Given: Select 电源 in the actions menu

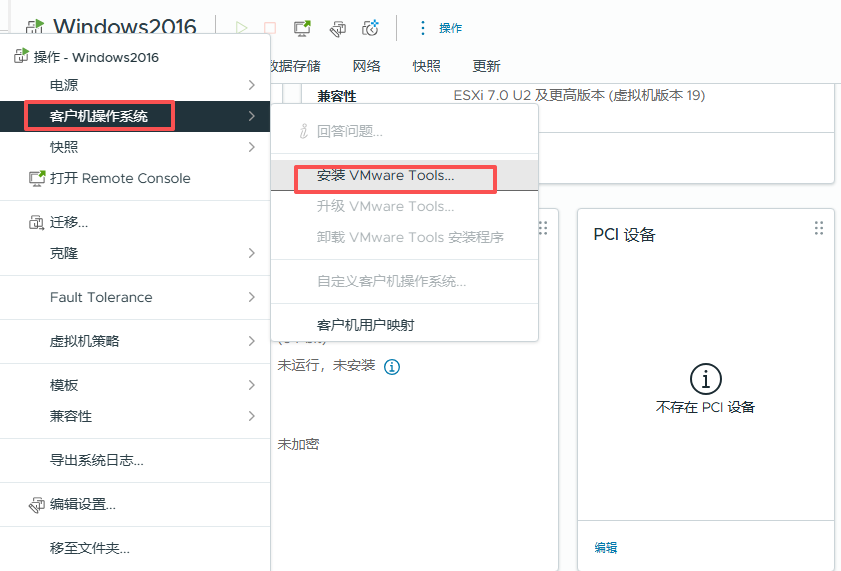Looking at the screenshot, I should [x=135, y=85].
